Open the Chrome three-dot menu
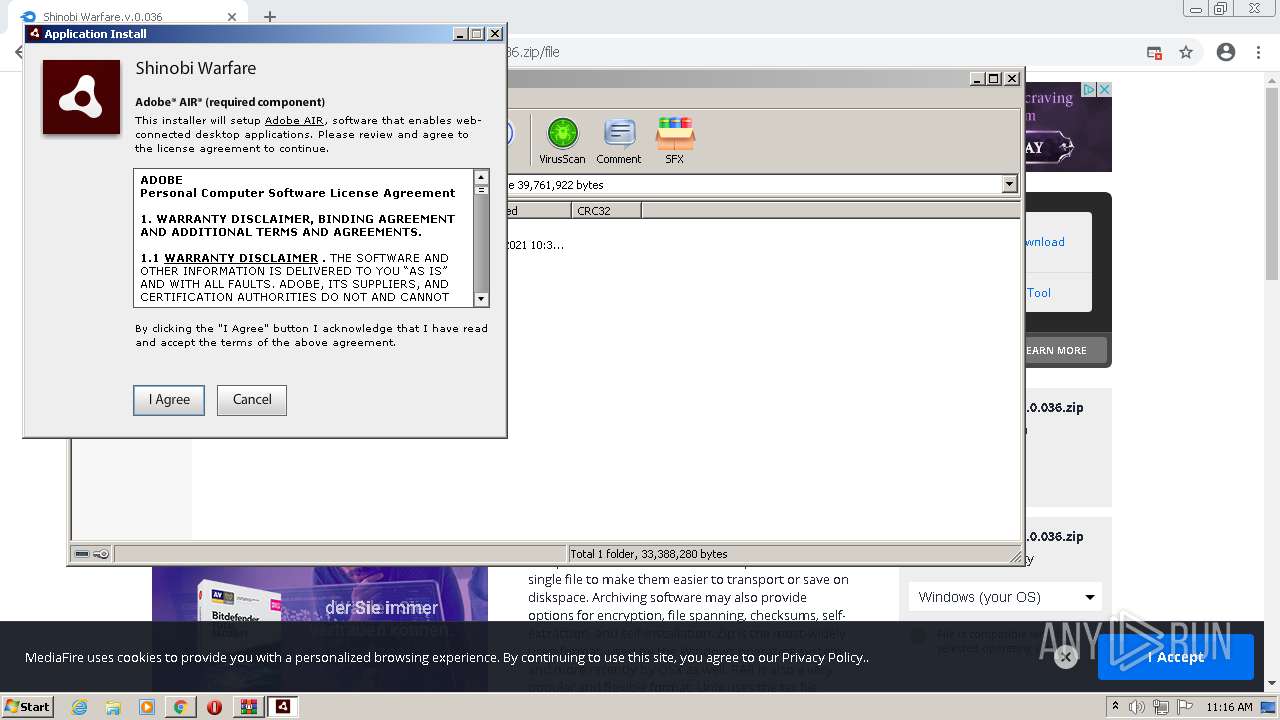This screenshot has height=720, width=1280. pos(1258,52)
